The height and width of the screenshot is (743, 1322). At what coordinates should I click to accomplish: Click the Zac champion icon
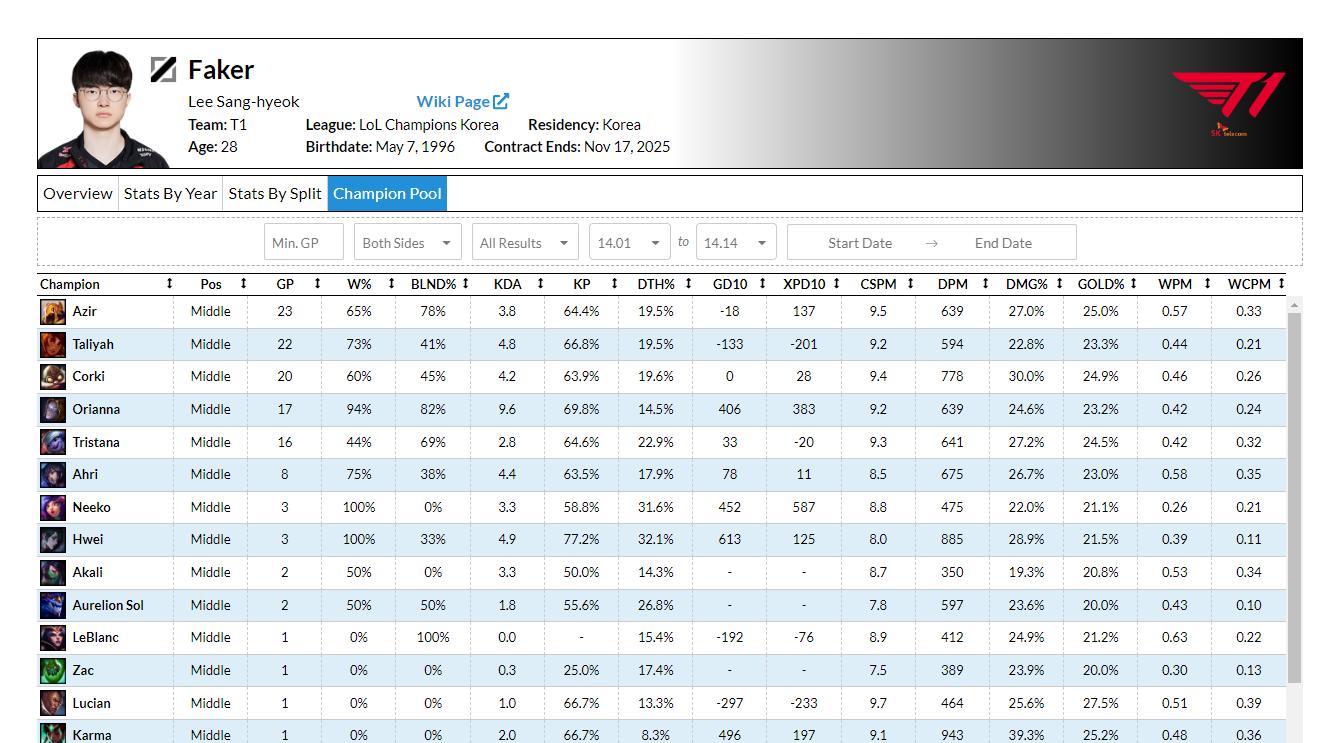(53, 670)
